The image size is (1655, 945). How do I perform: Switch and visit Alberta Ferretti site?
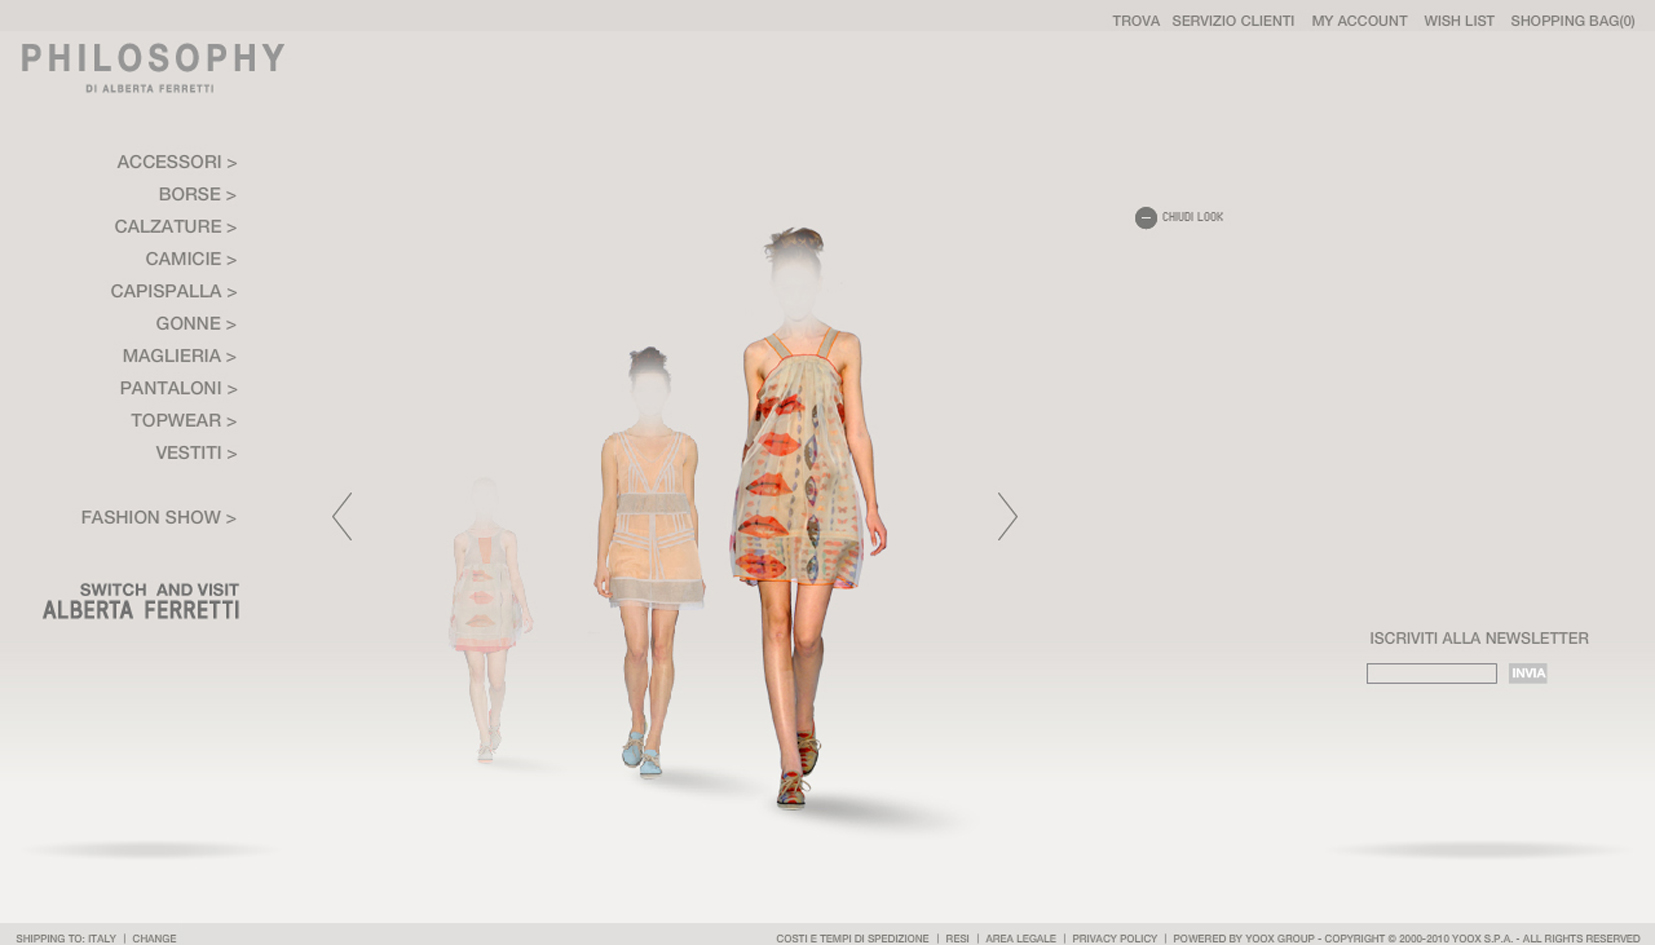click(x=141, y=601)
